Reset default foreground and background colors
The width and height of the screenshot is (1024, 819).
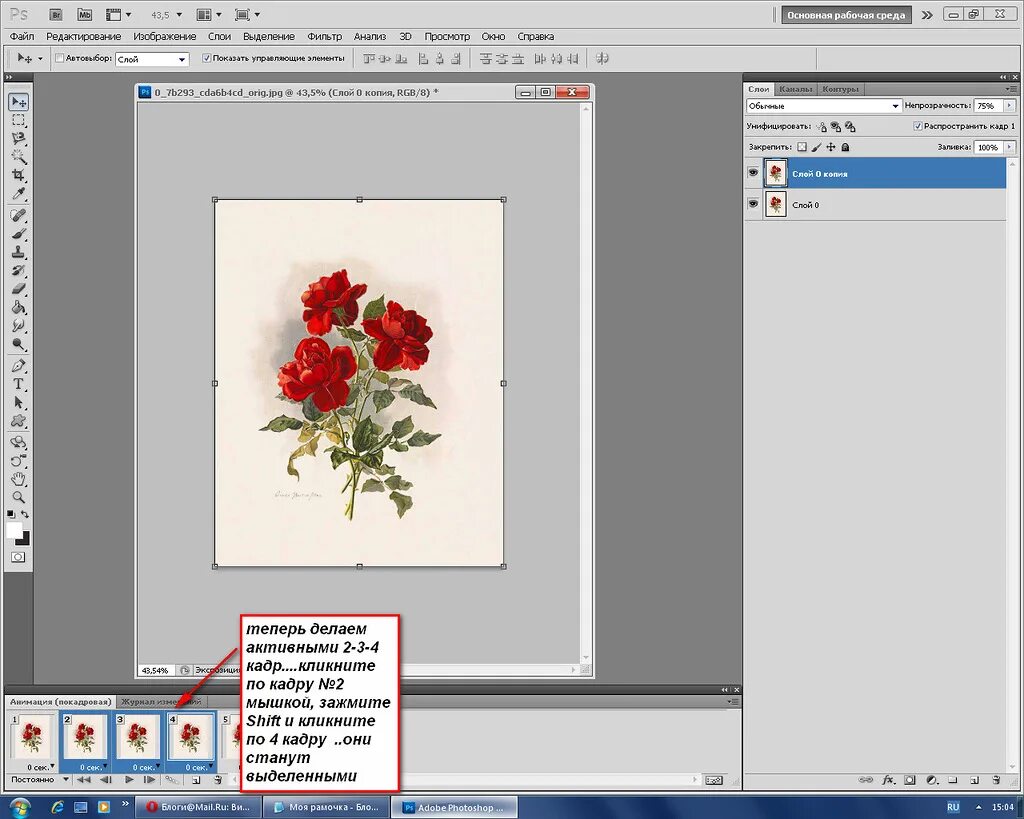tap(10, 515)
